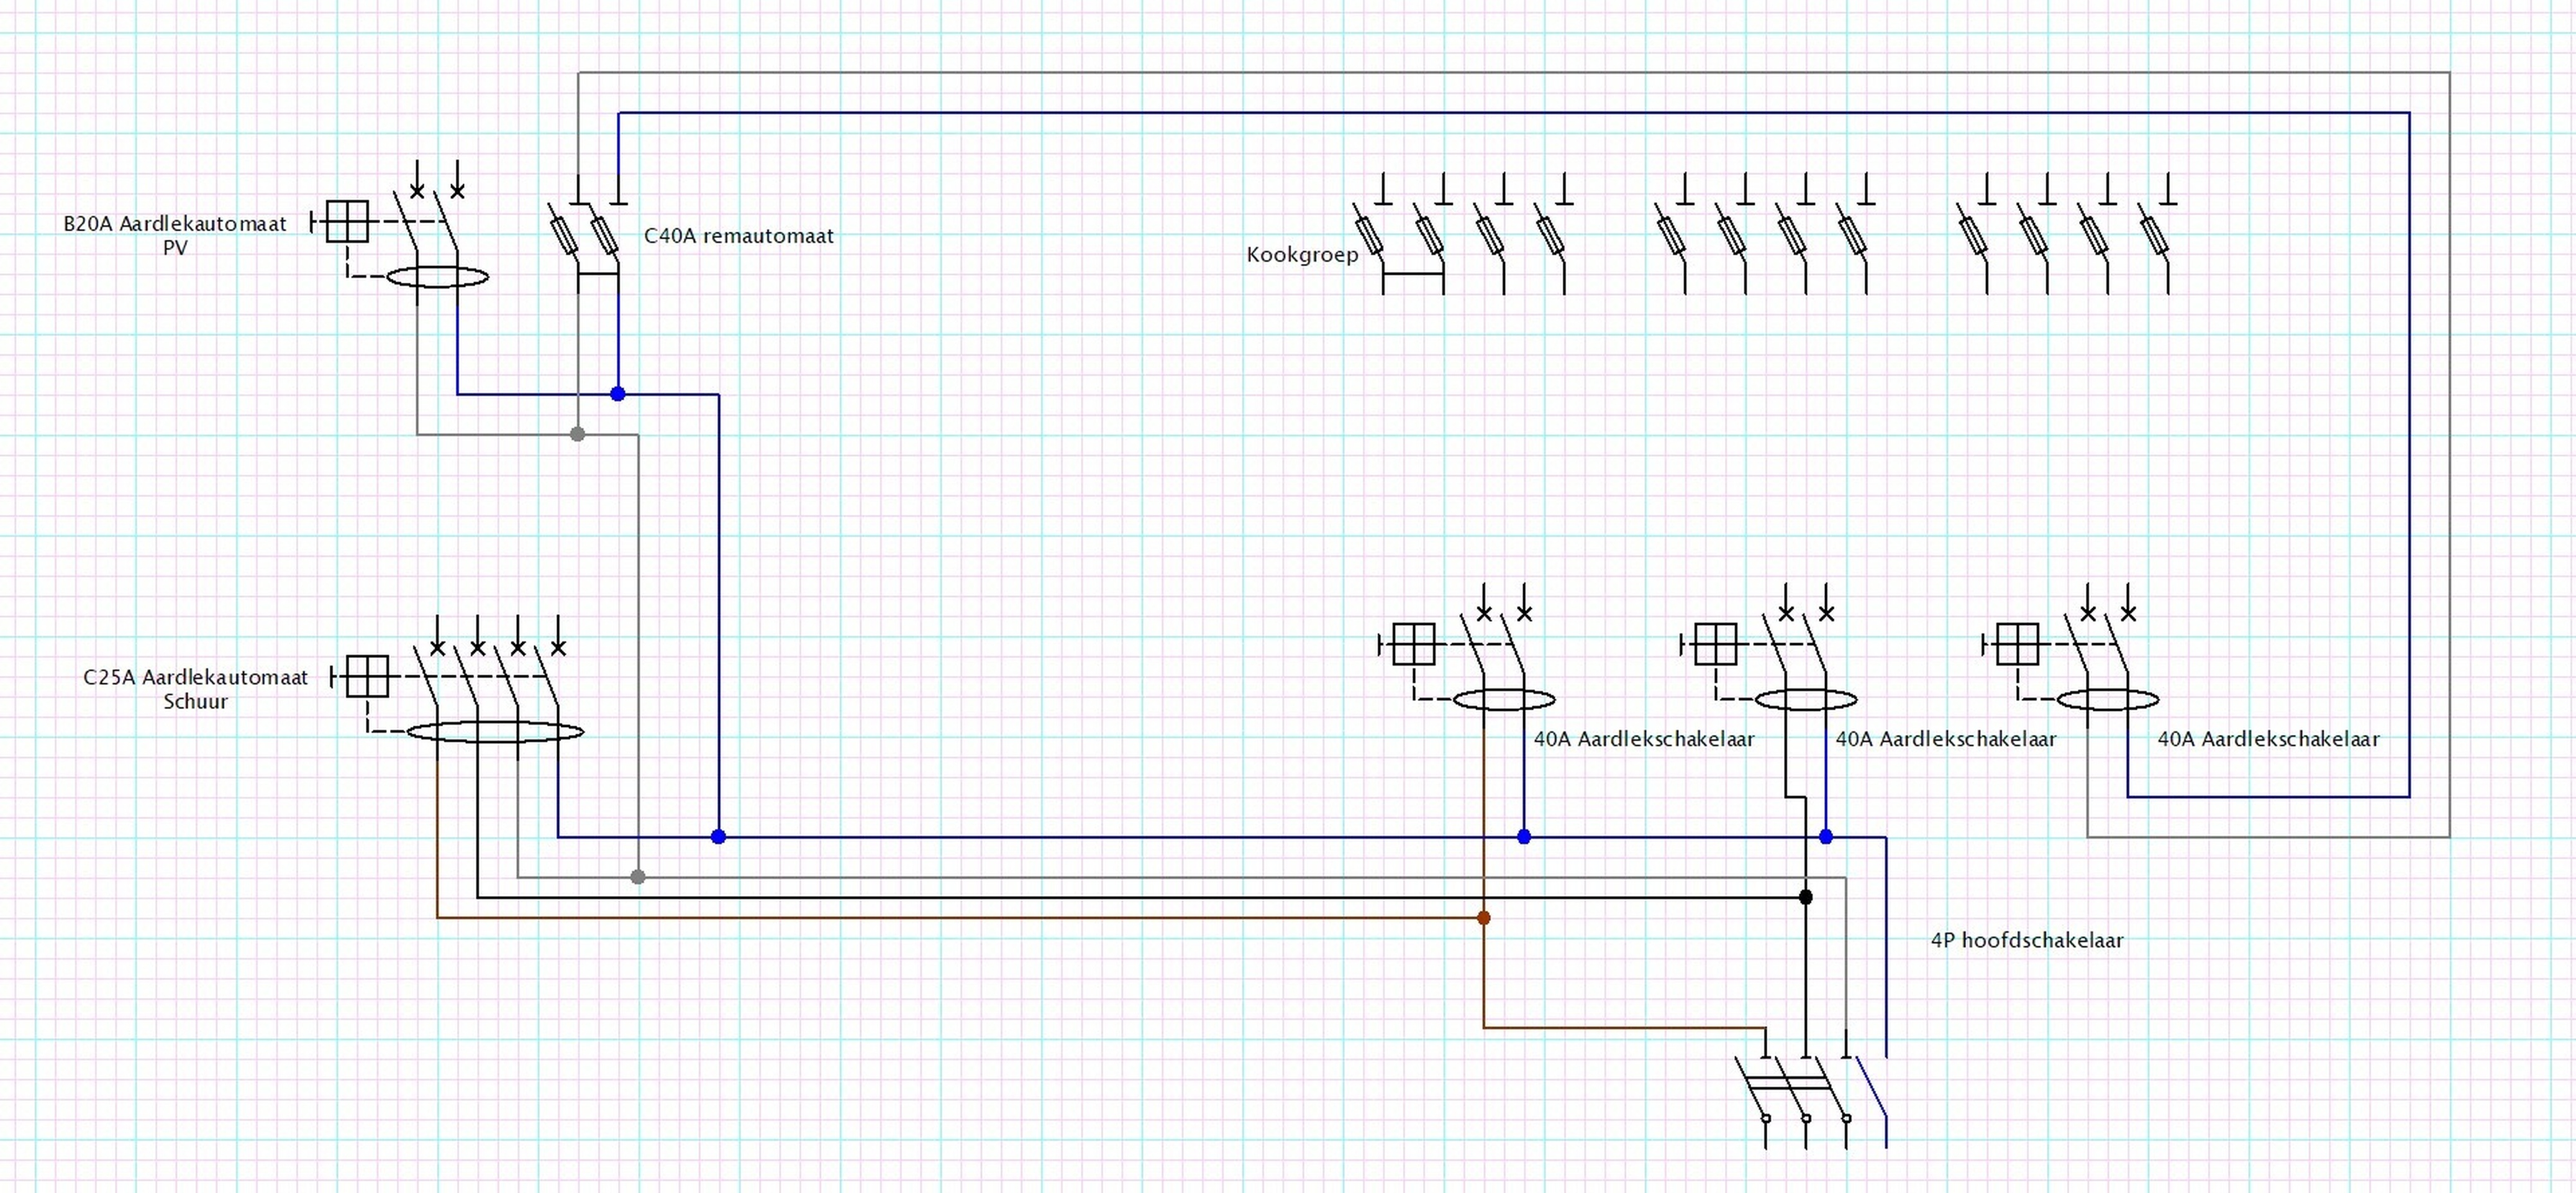
Task: Click the brown wire junction dot
Action: tap(1484, 918)
